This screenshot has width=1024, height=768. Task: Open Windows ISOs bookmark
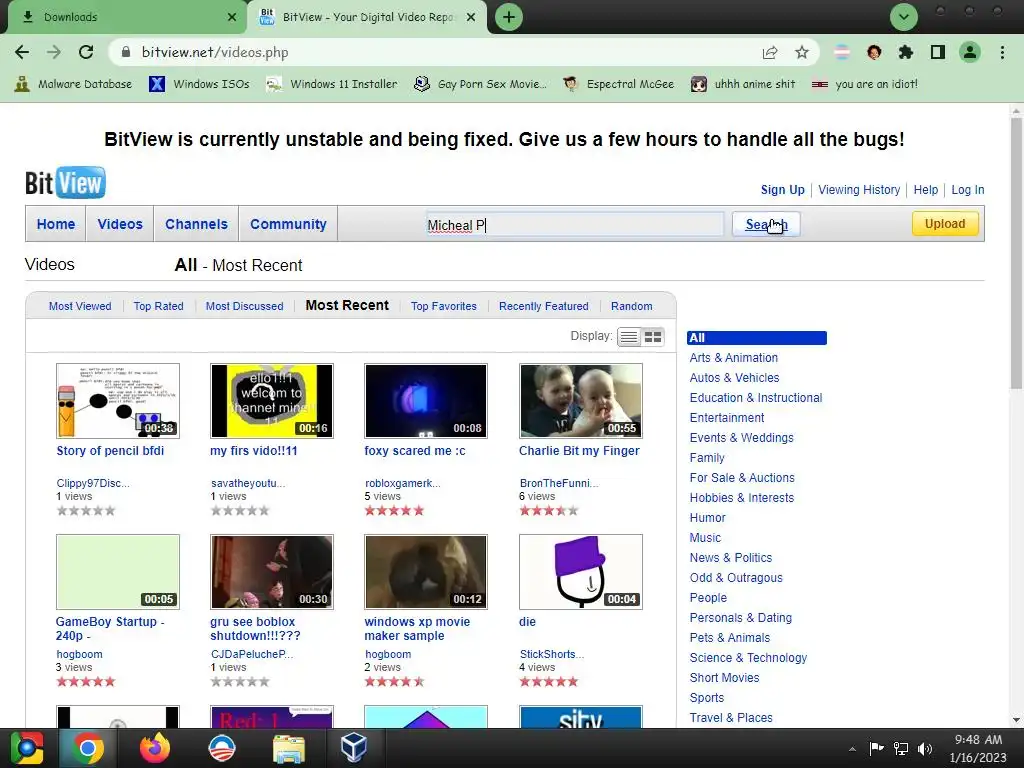coord(199,84)
